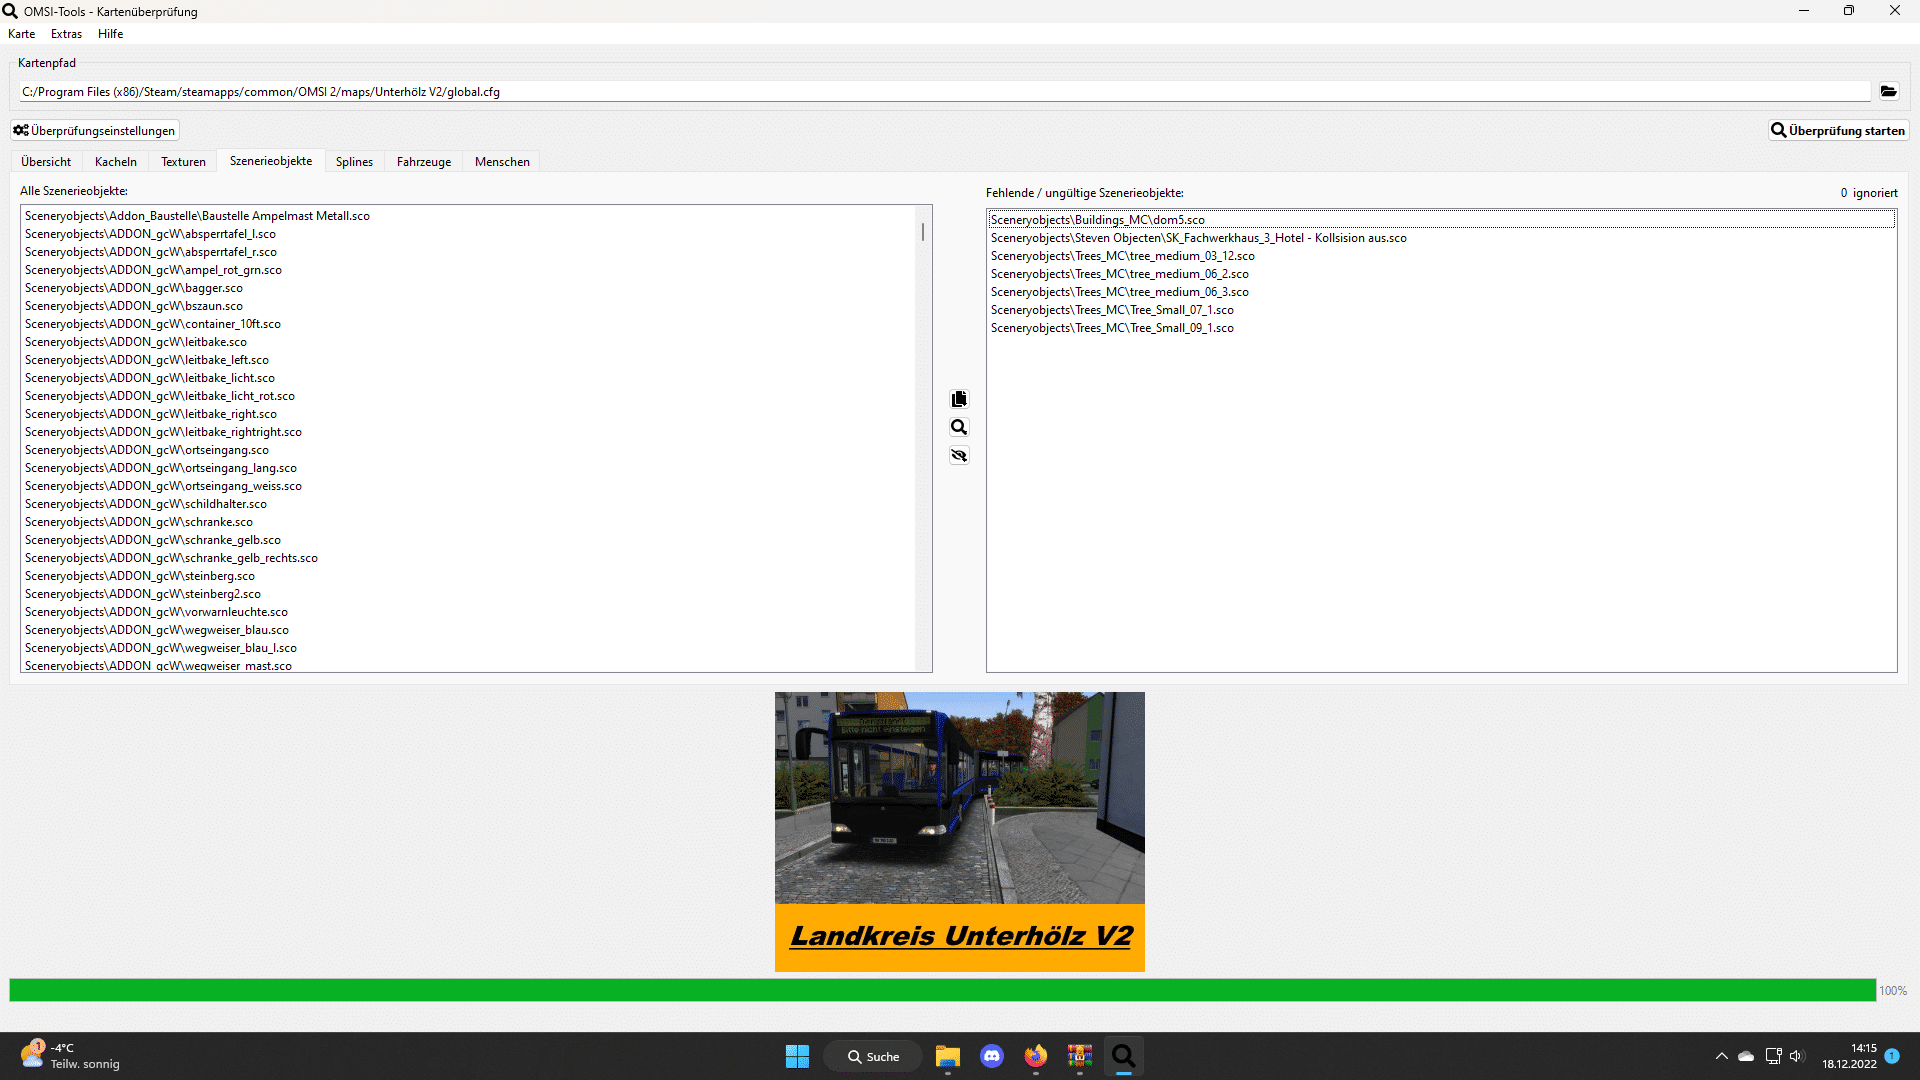Click scrollbar of all scenery objects list
The width and height of the screenshot is (1920, 1080).
point(922,232)
